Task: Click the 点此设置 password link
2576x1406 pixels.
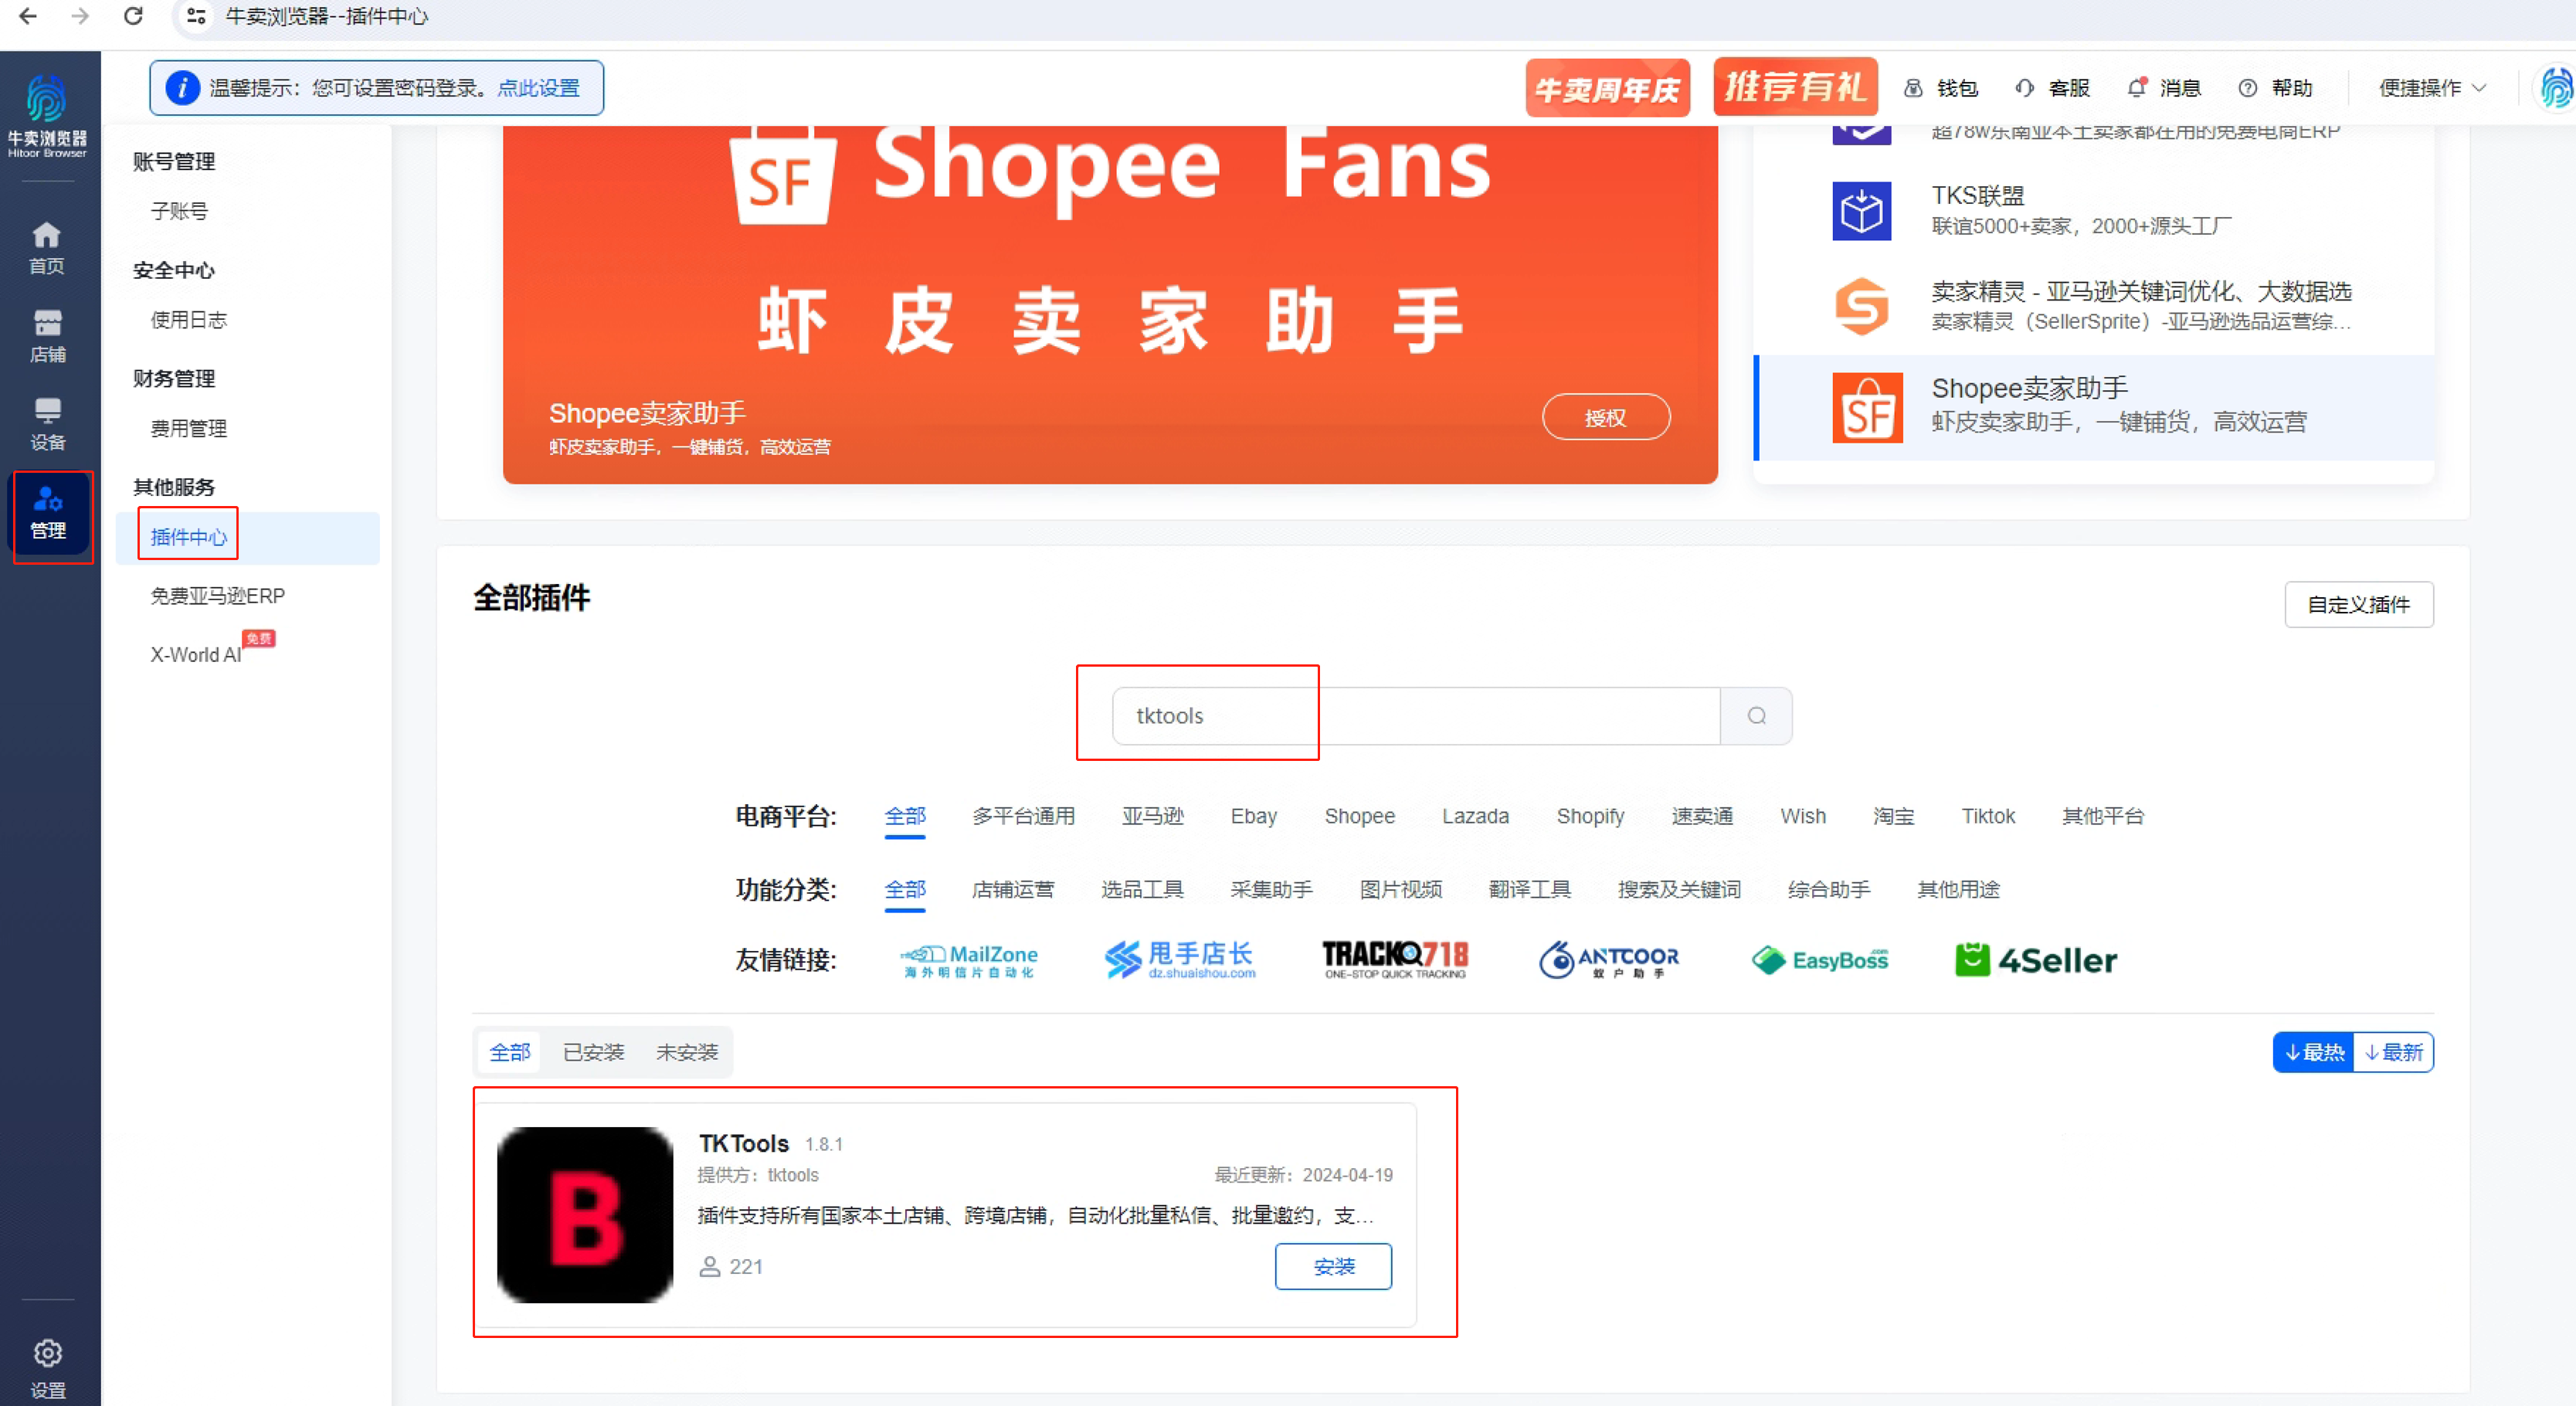Action: click(538, 88)
